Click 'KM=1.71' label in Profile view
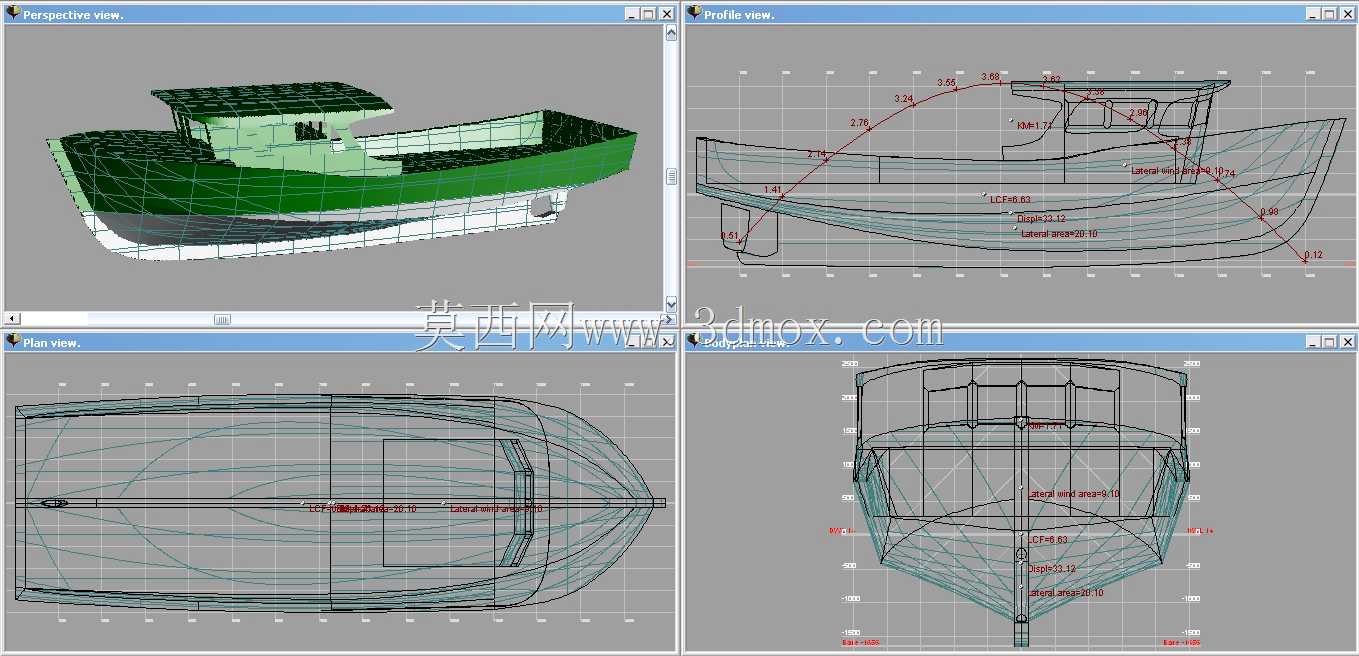Viewport: 1359px width, 656px height. (x=1035, y=126)
